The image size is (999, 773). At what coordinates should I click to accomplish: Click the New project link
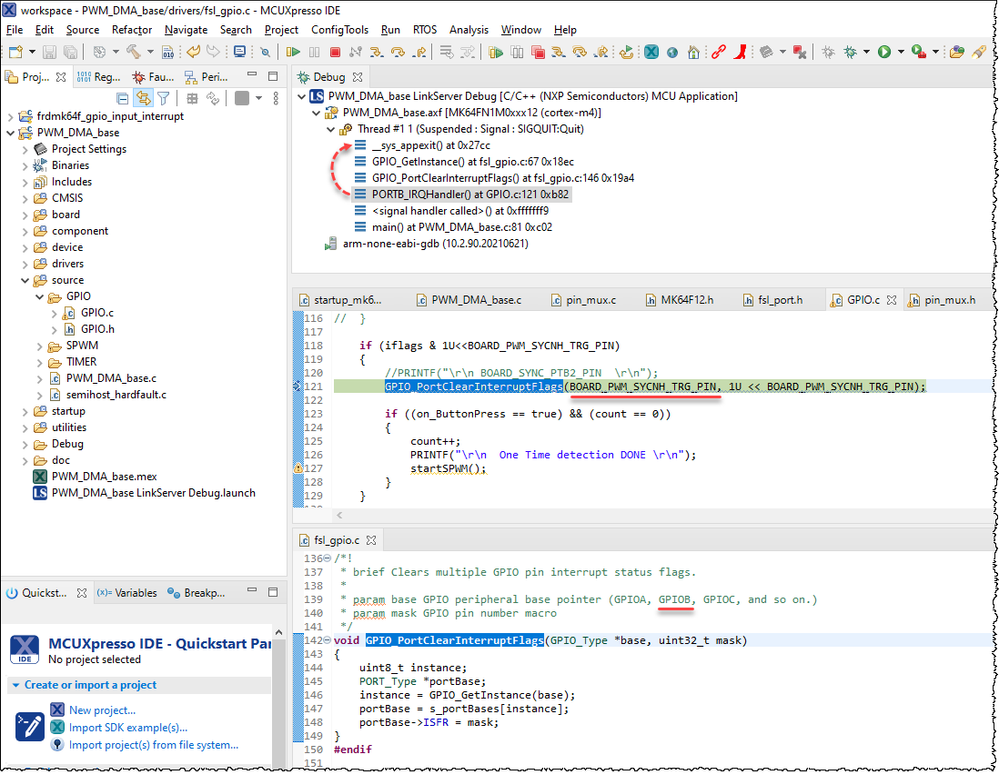(102, 710)
